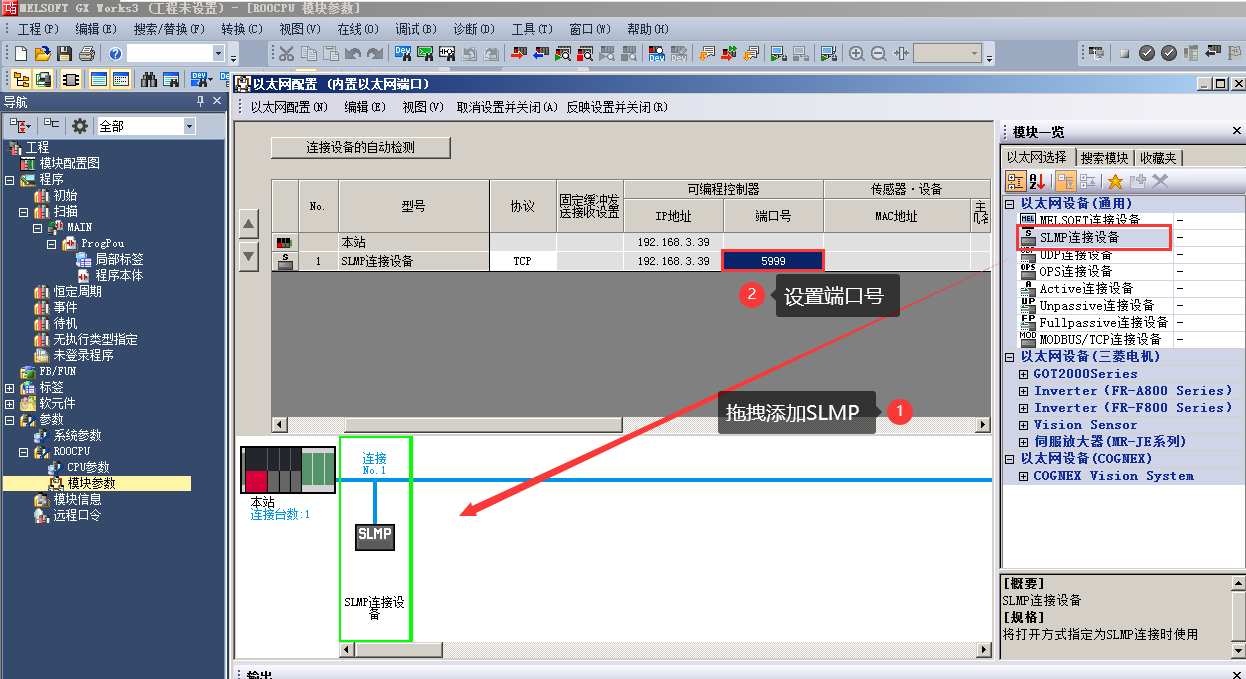Switch to the 搜索模块 tab
Screen dimensions: 1246x679
point(1104,158)
